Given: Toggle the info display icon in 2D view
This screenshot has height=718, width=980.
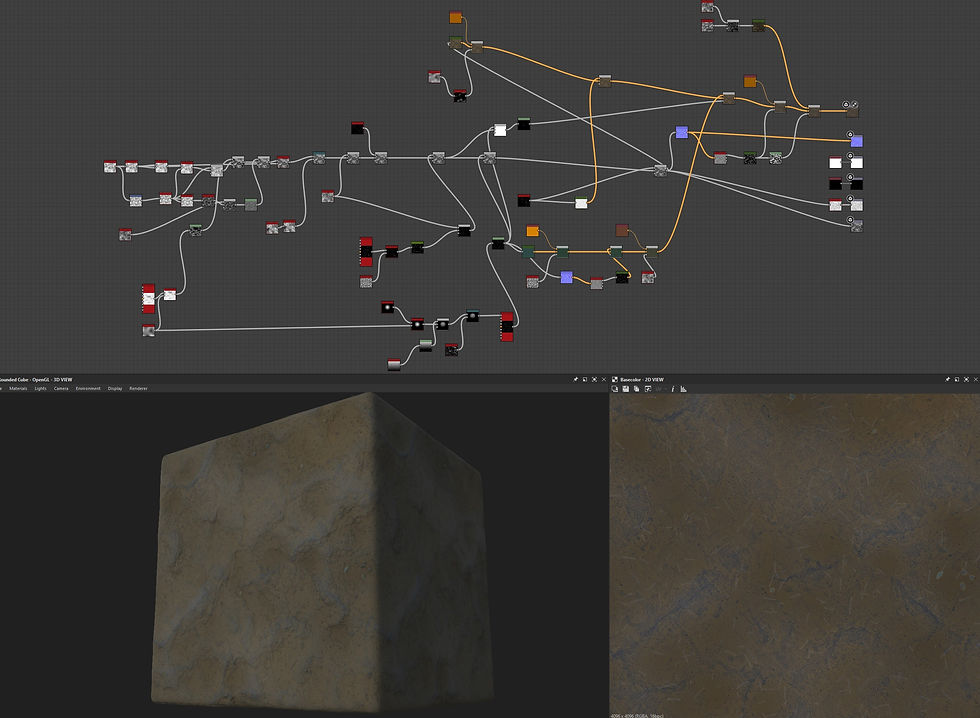Looking at the screenshot, I should [673, 389].
